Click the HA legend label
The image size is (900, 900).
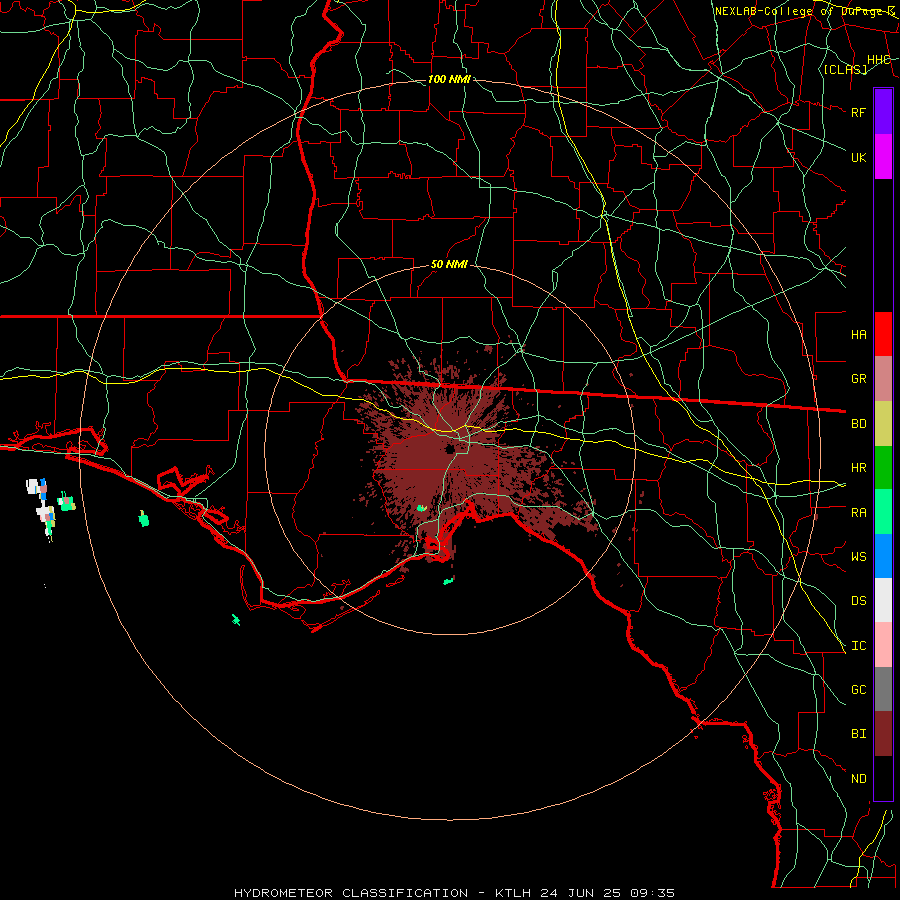pos(858,334)
